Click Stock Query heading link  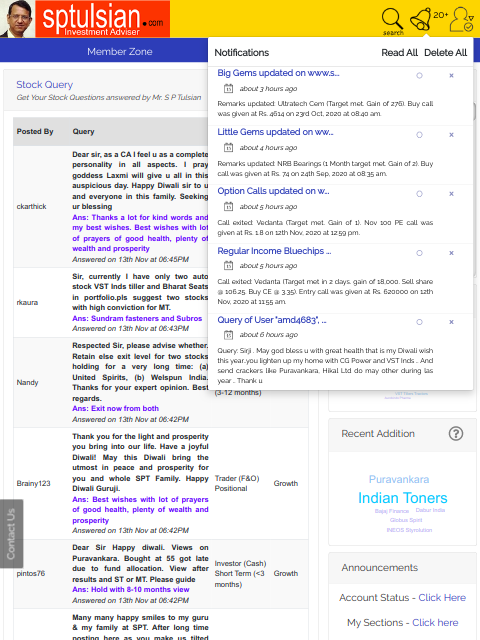44,84
